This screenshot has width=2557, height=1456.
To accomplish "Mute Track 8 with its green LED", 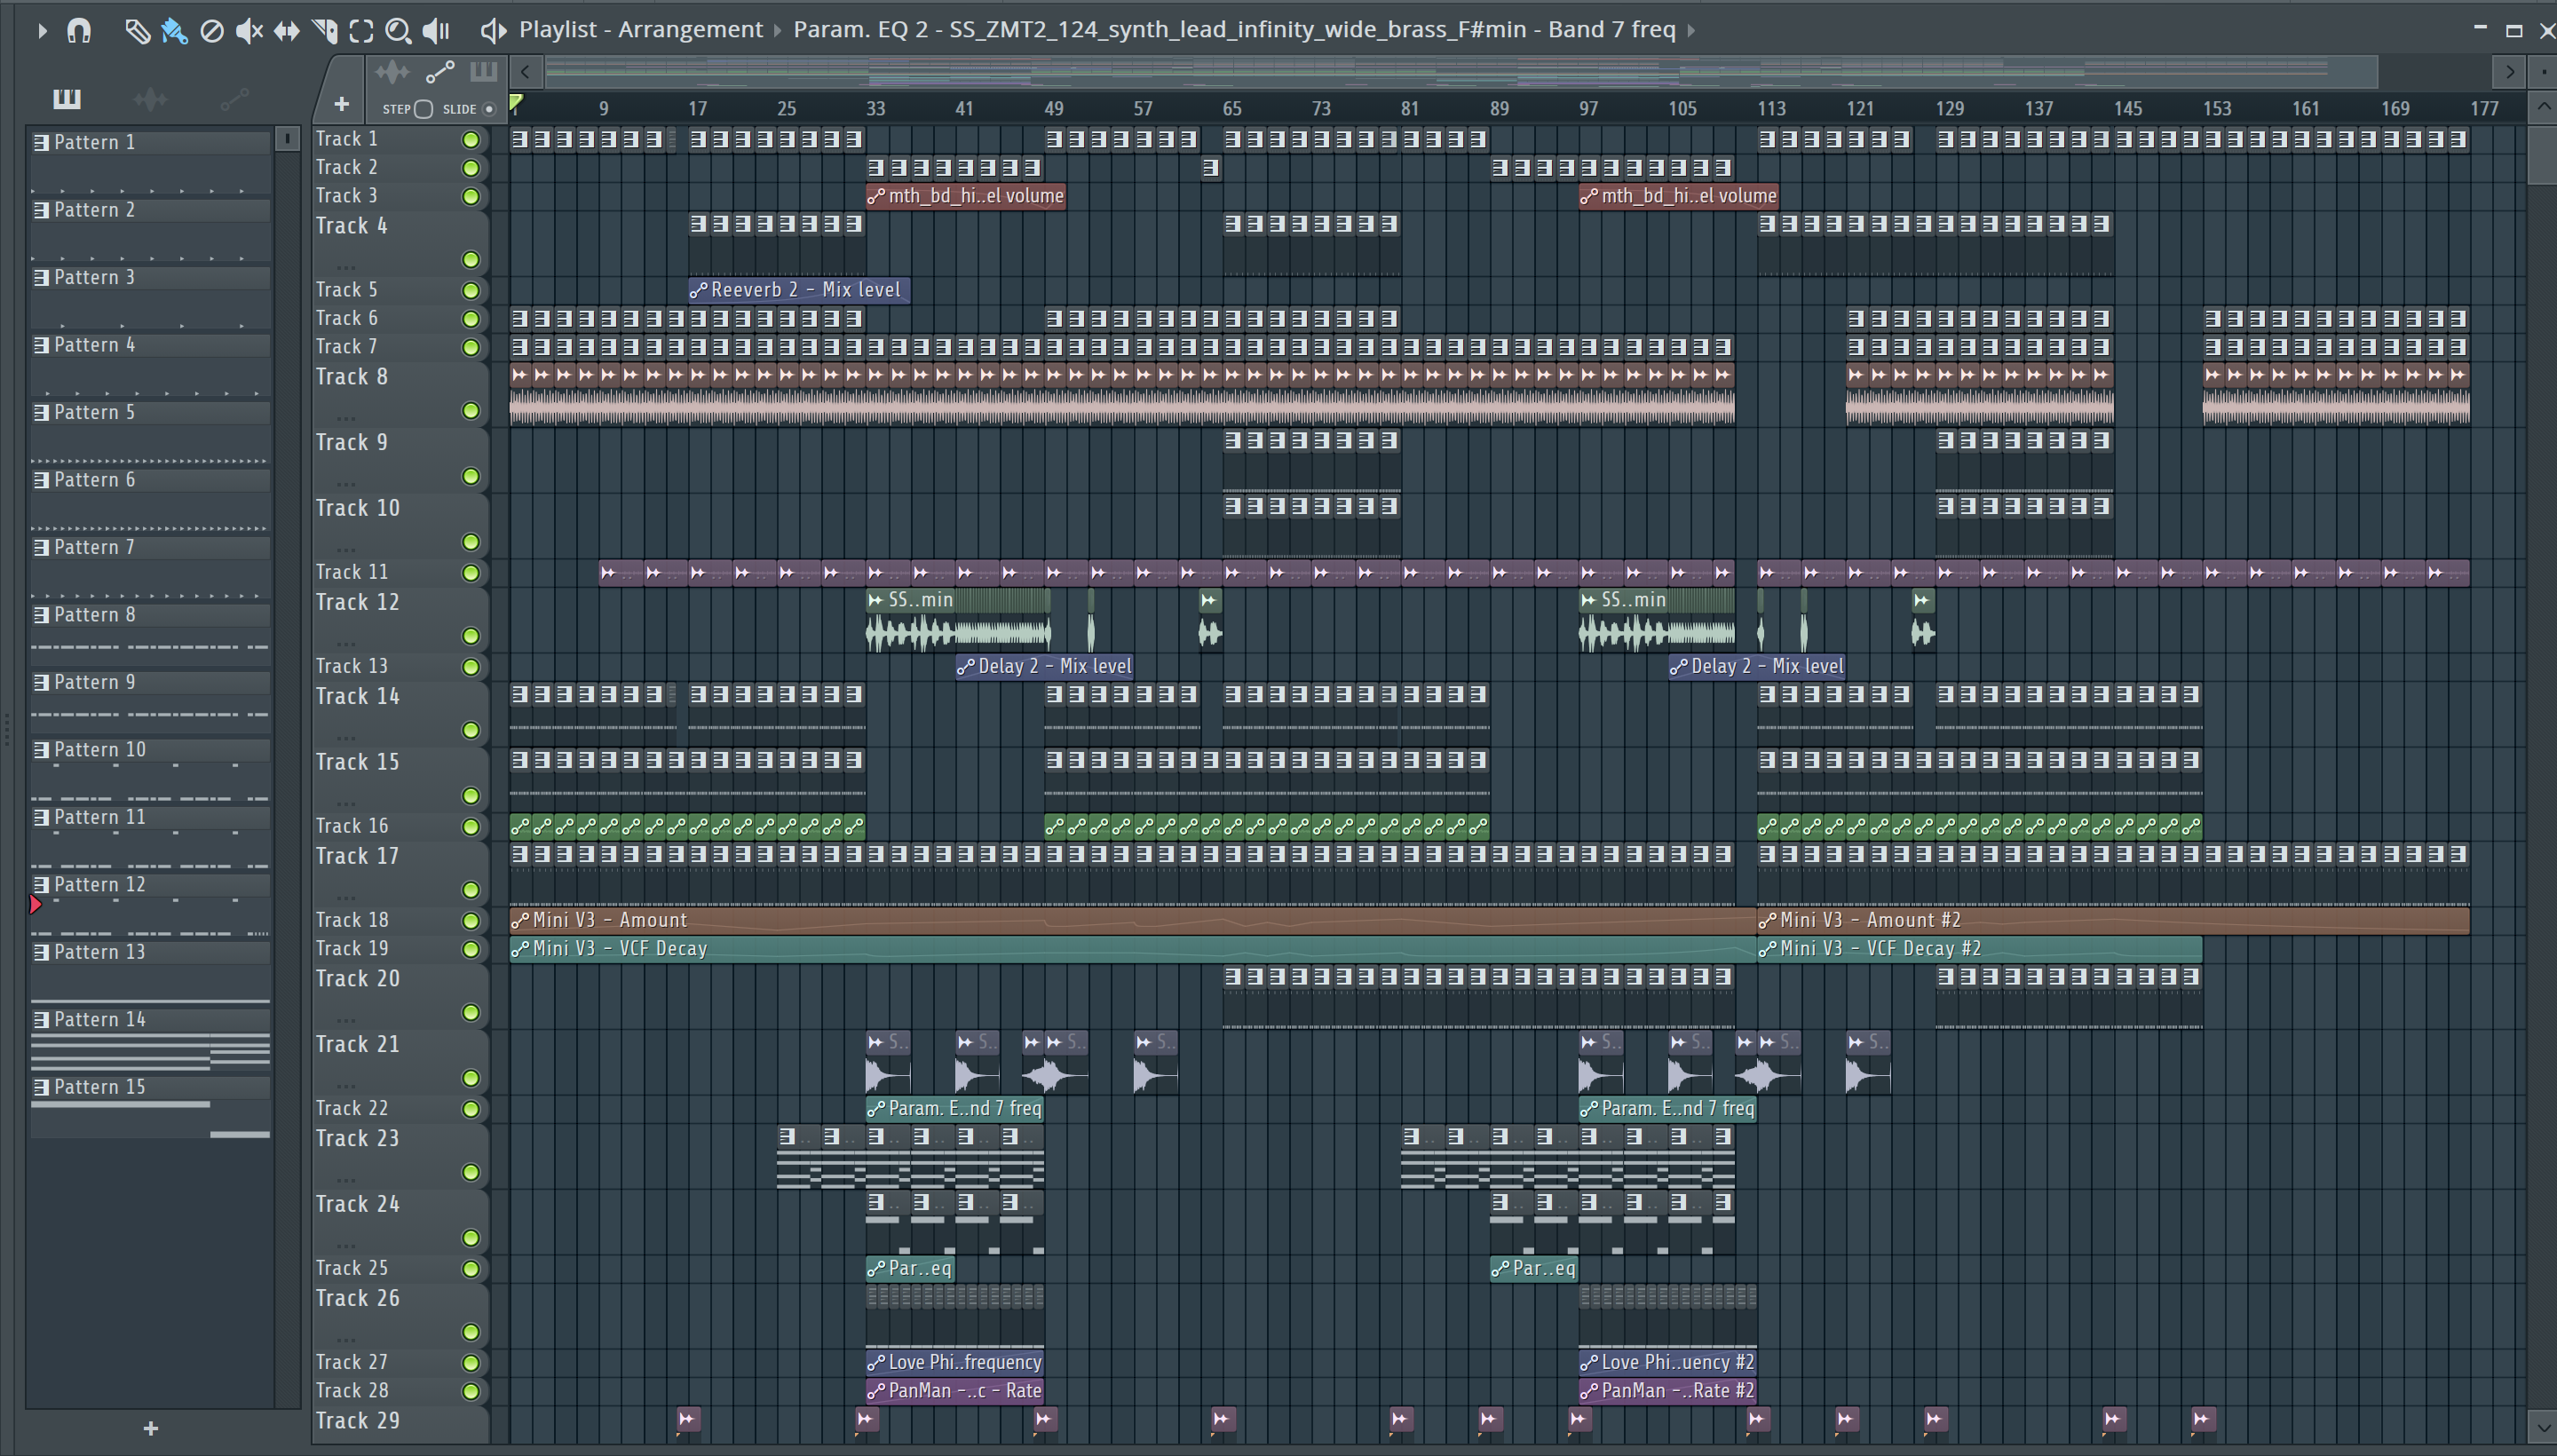I will click(x=470, y=411).
